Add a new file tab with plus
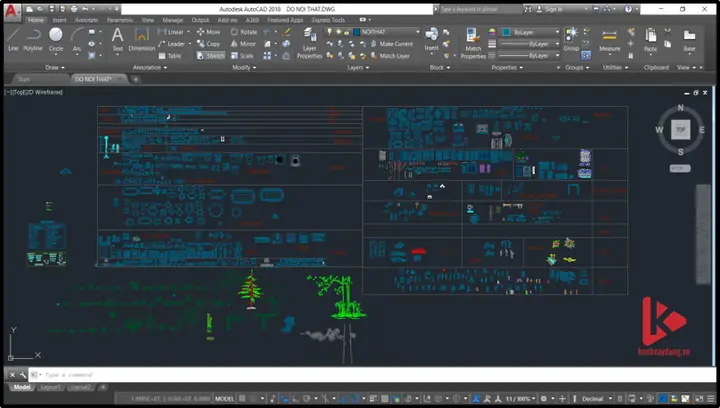 coord(135,79)
